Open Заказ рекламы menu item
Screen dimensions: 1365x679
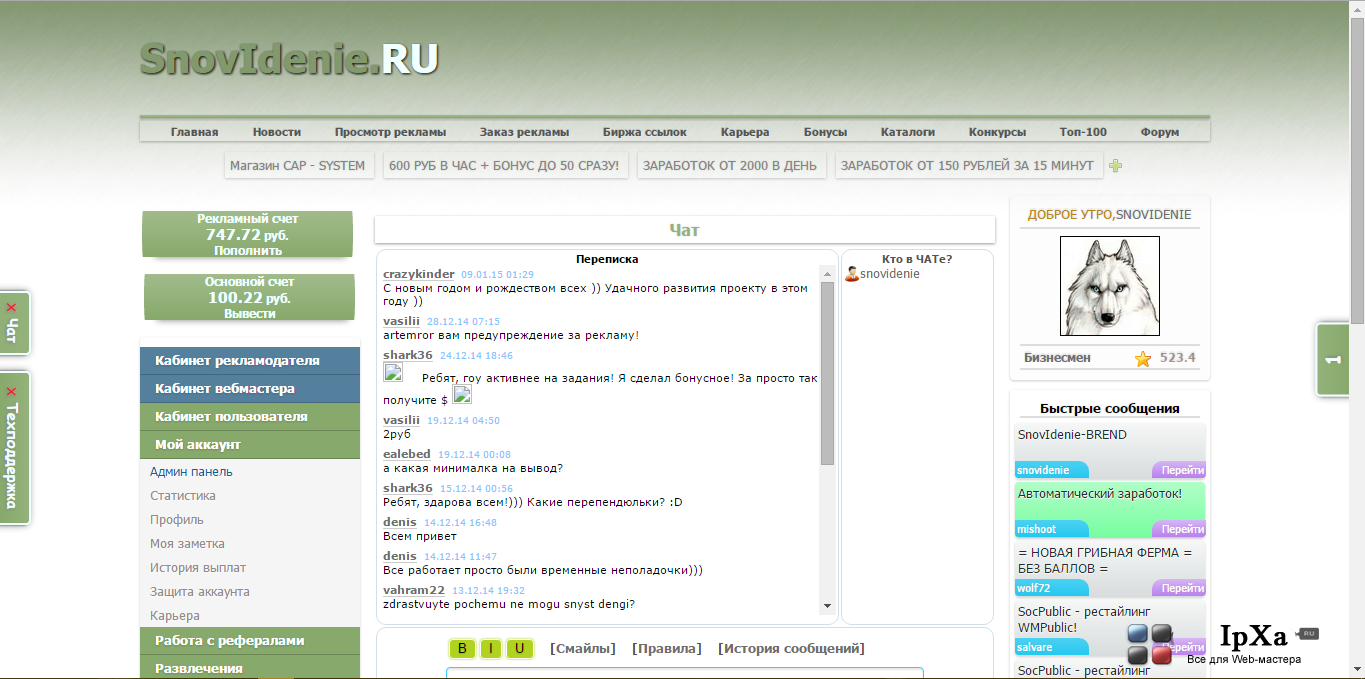(524, 132)
